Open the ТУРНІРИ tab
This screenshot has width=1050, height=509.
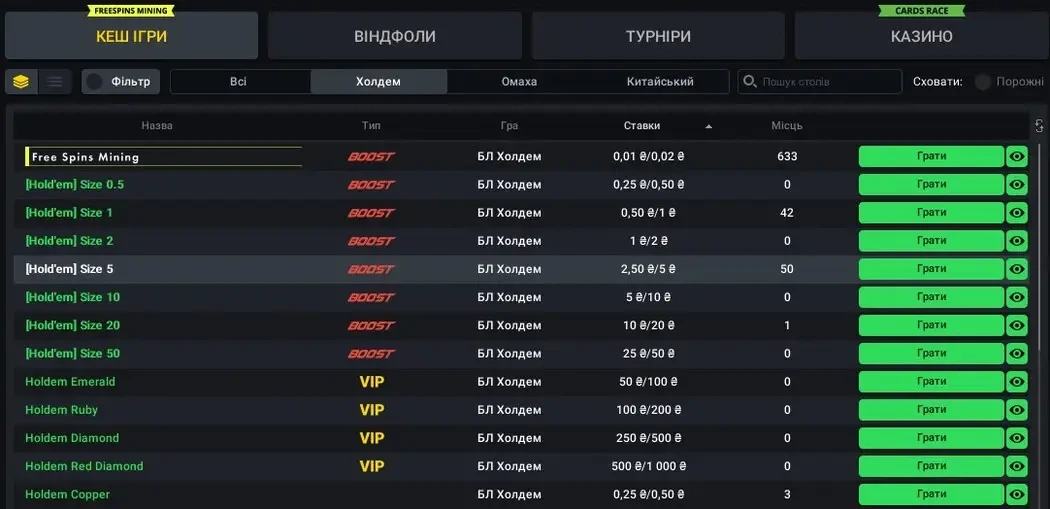point(658,37)
